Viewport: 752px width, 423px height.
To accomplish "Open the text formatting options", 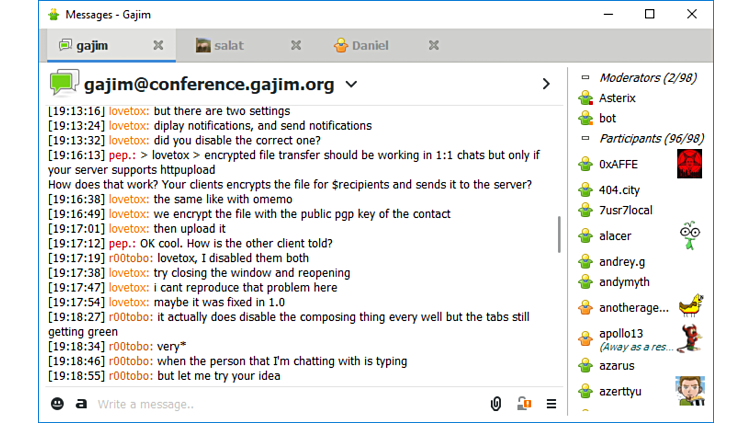I will coord(81,403).
